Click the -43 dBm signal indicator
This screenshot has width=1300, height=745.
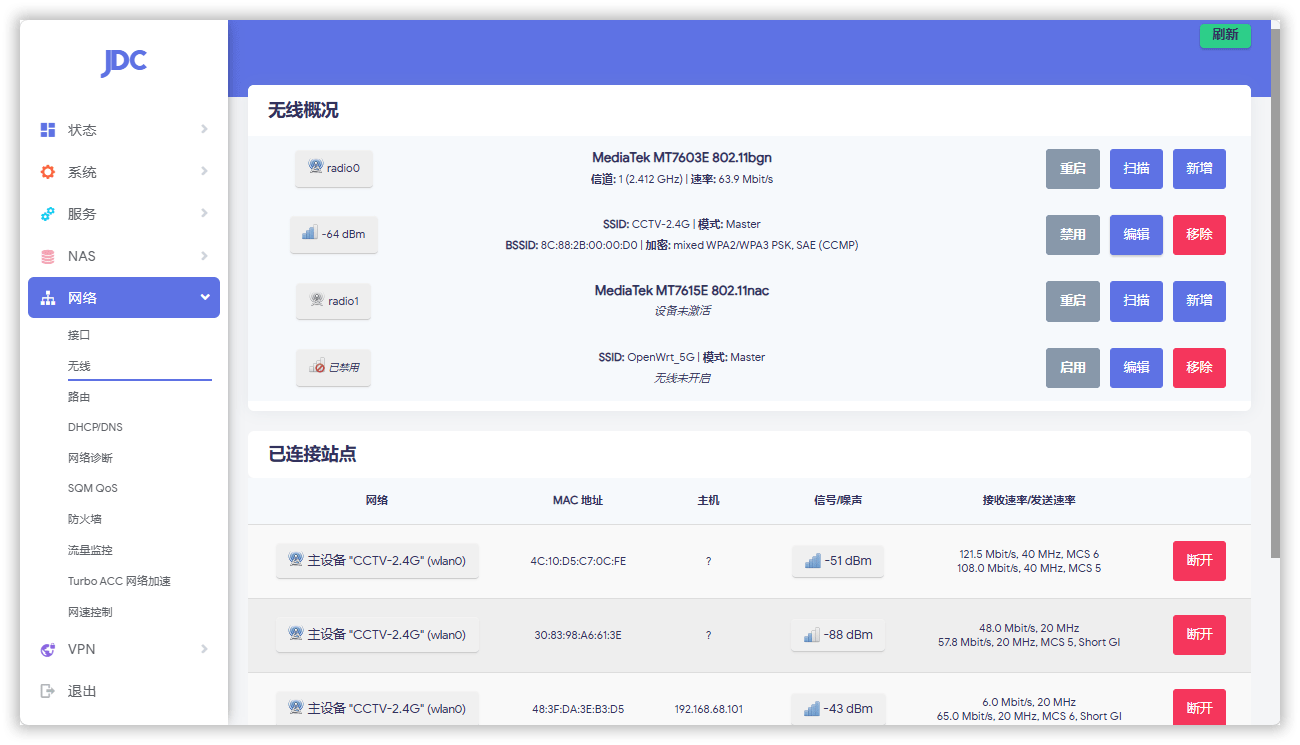coord(838,709)
